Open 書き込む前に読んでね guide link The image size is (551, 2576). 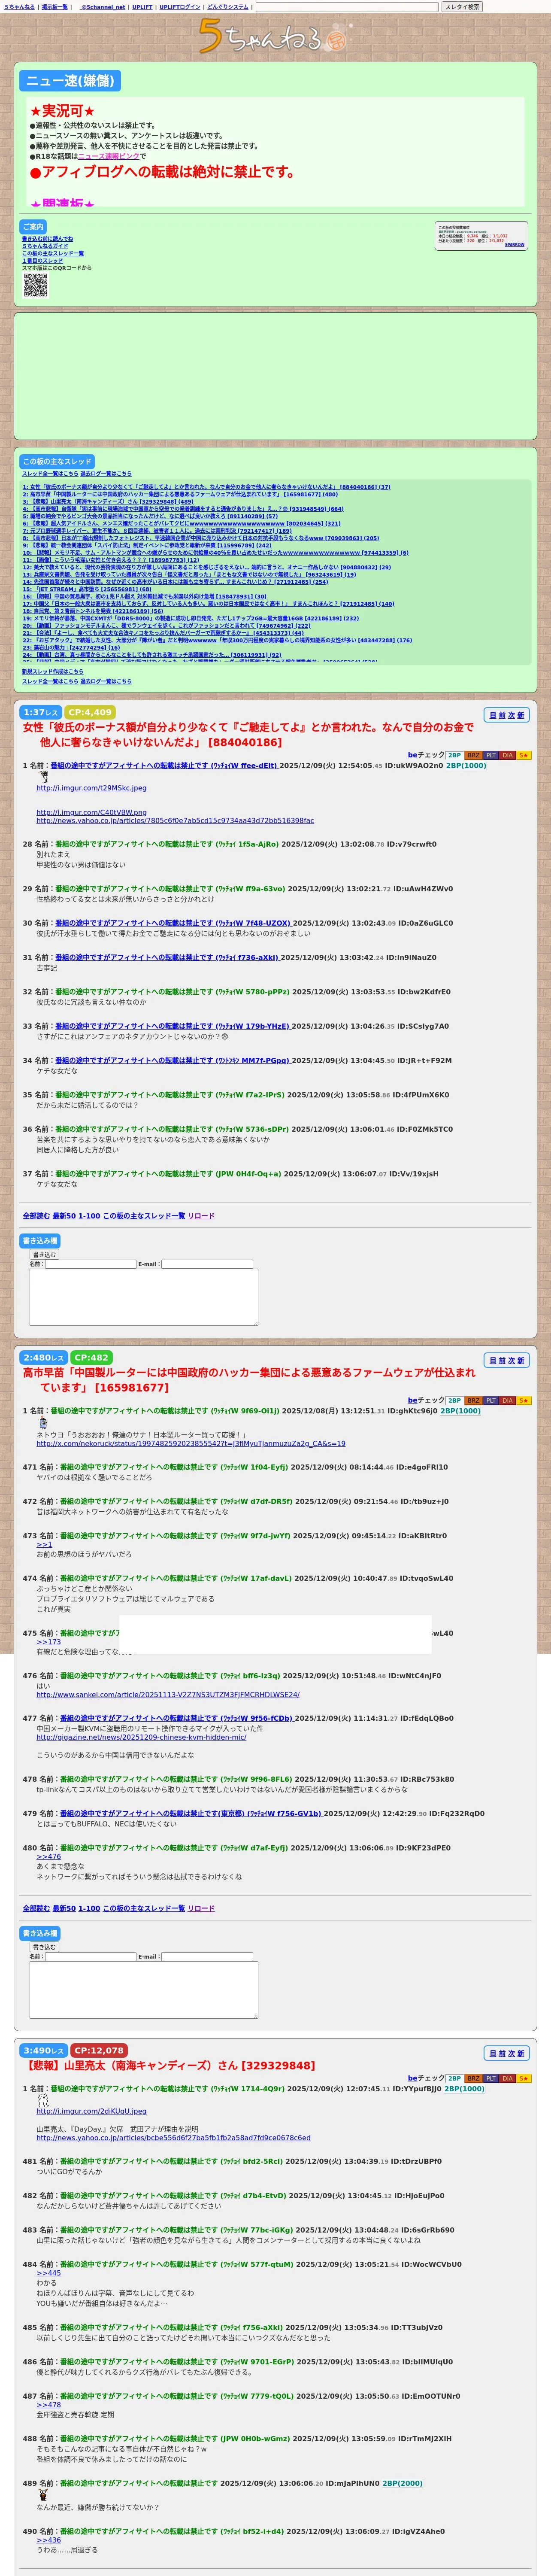point(47,239)
